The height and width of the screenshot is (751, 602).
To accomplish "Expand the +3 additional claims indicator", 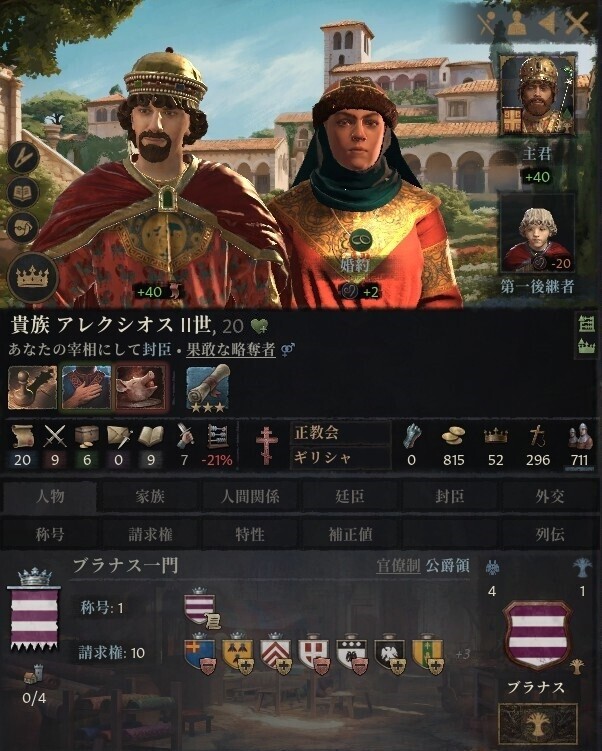I will click(x=462, y=654).
